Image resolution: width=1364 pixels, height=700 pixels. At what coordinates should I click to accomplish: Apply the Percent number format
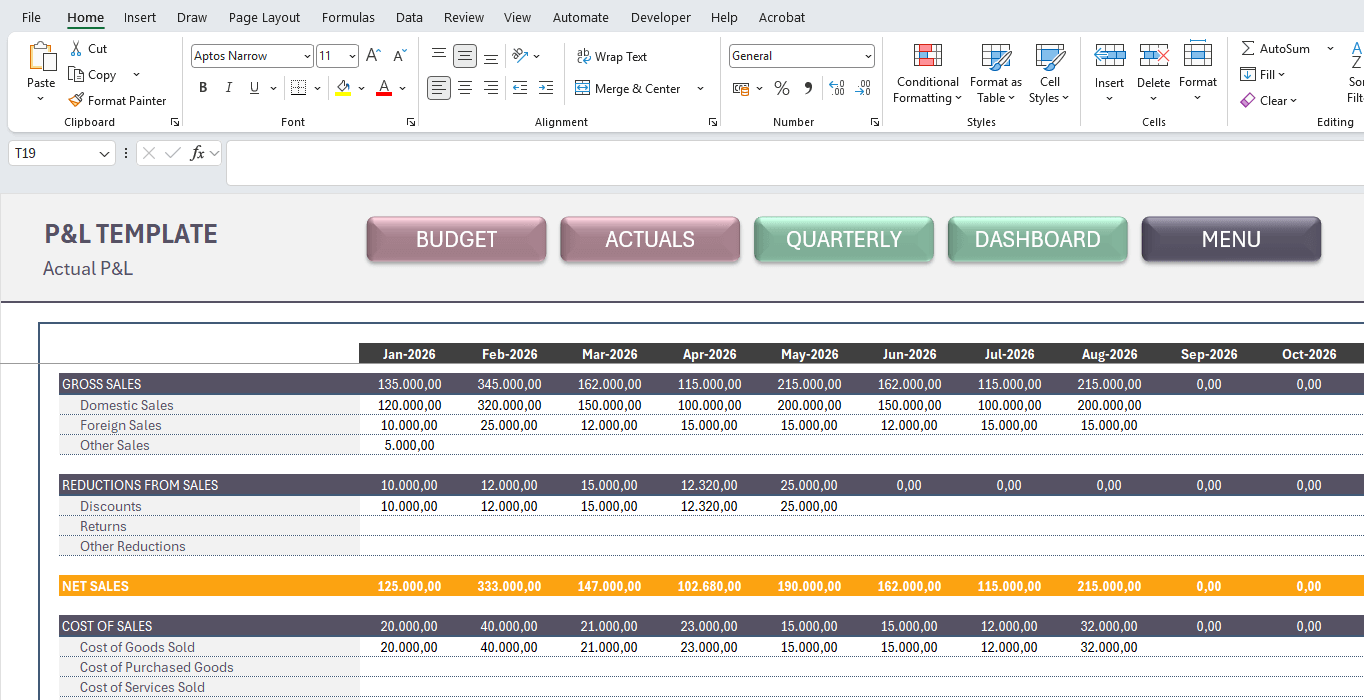(782, 88)
